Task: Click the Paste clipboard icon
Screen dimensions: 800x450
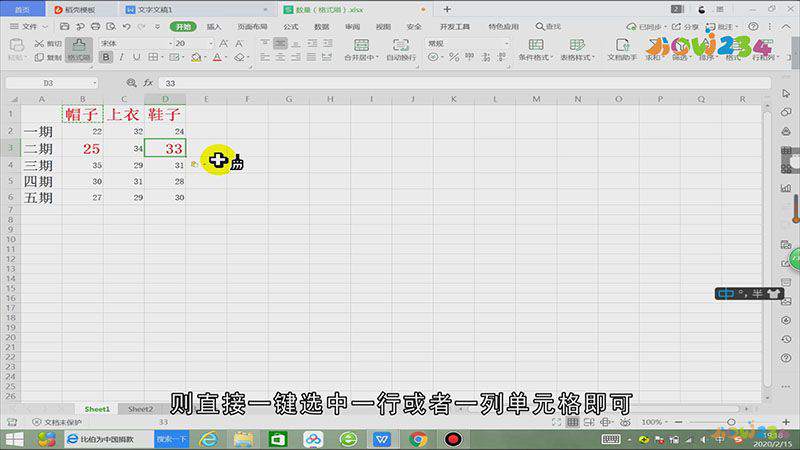Action: click(x=16, y=45)
